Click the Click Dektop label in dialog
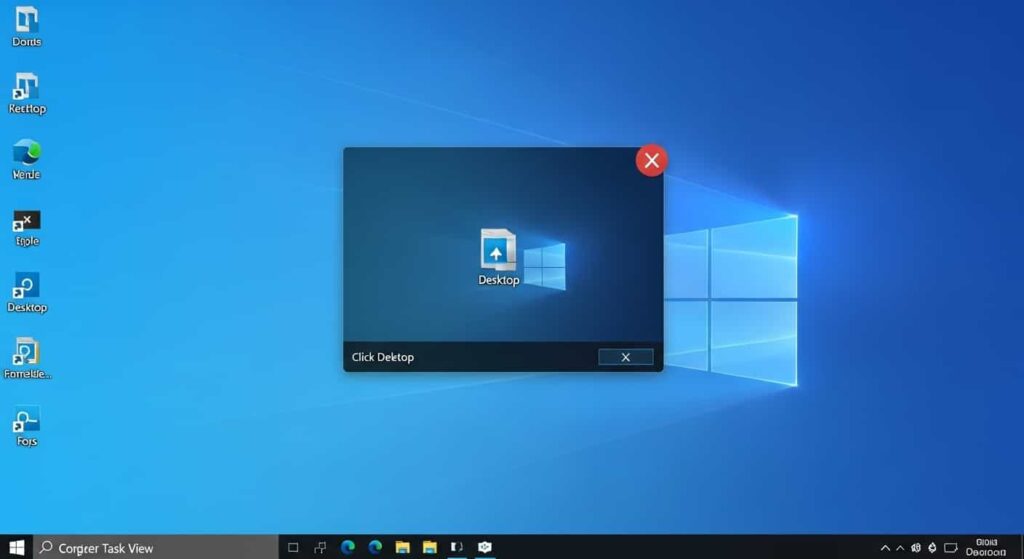This screenshot has height=559, width=1024. pos(383,357)
